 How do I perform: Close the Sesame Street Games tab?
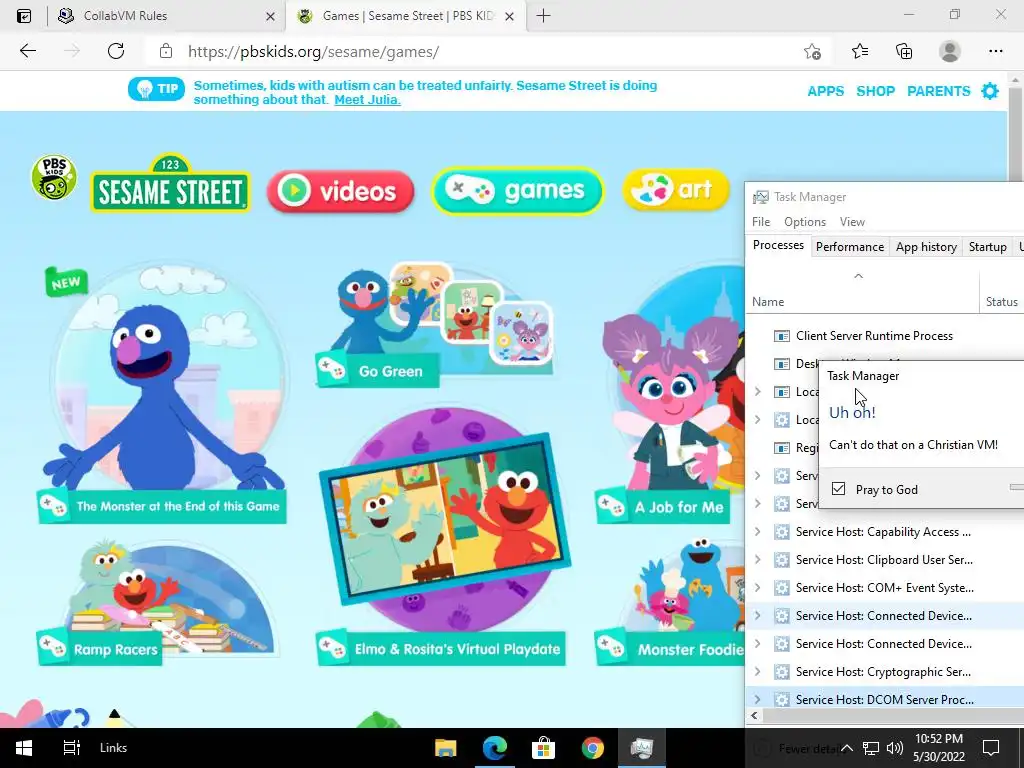tap(511, 16)
